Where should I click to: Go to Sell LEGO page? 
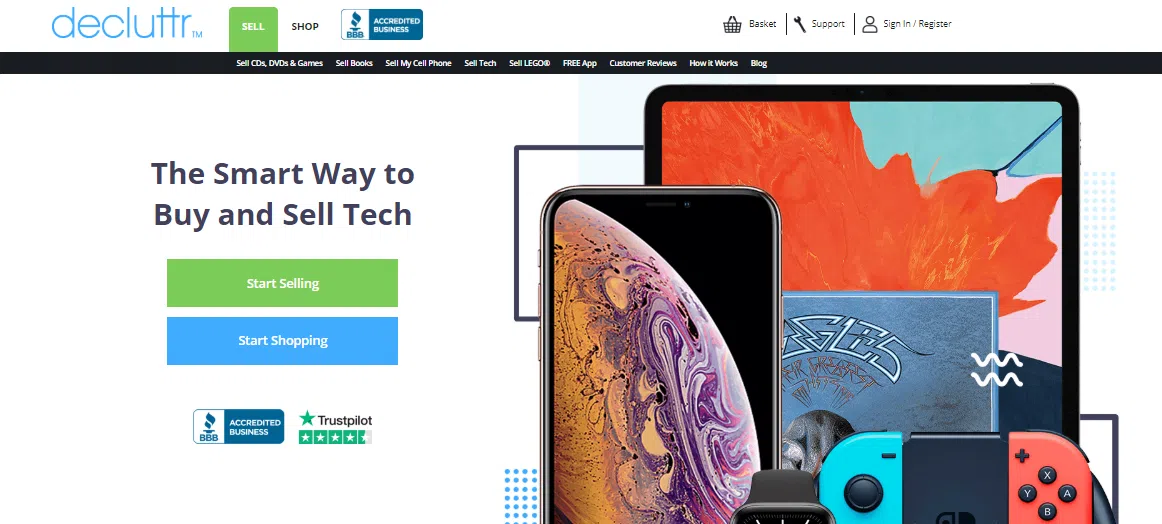pyautogui.click(x=529, y=63)
